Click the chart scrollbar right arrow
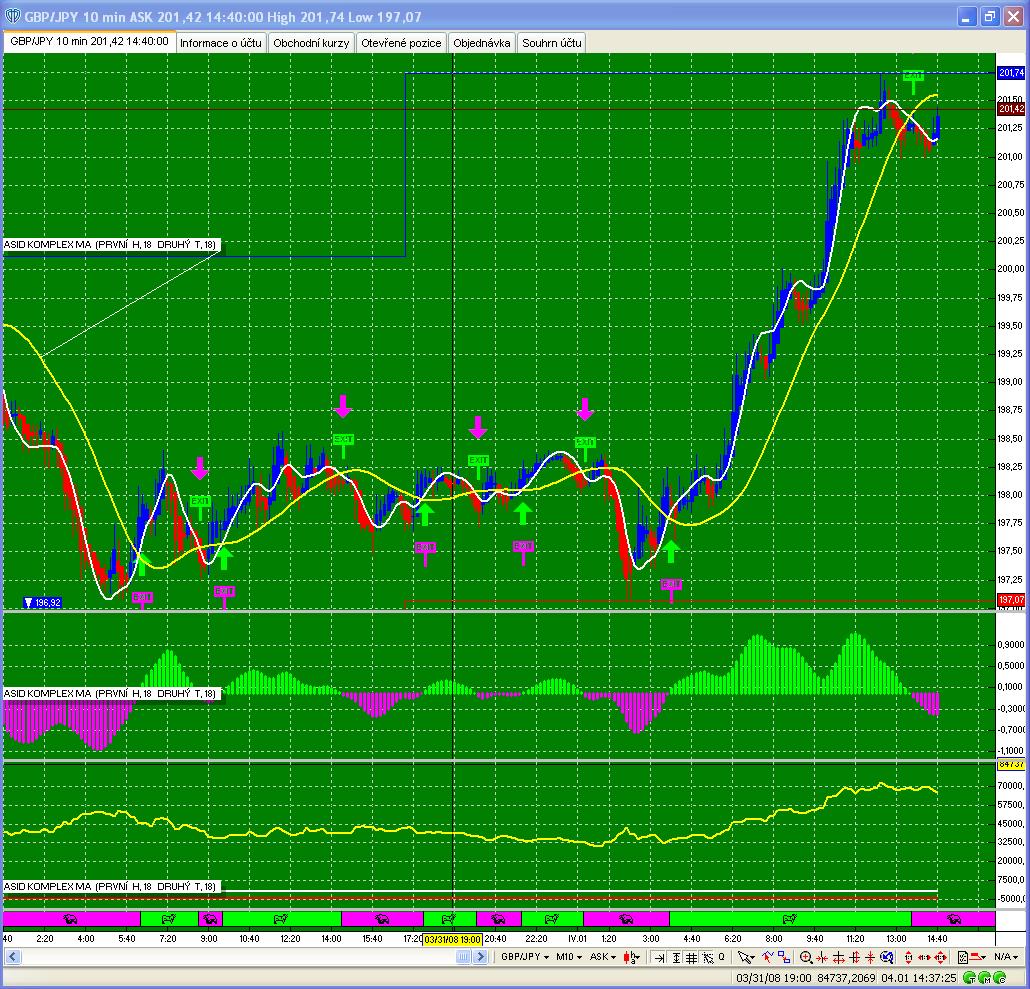 click(480, 957)
